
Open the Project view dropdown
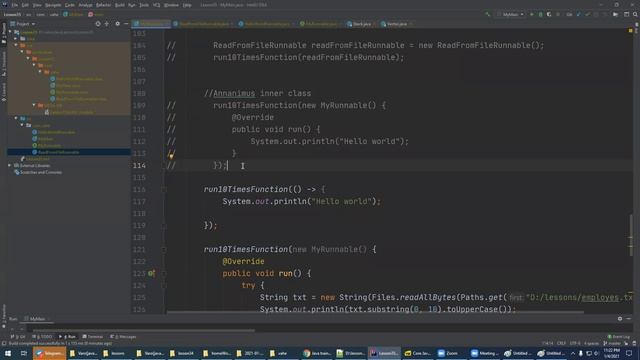[23, 24]
